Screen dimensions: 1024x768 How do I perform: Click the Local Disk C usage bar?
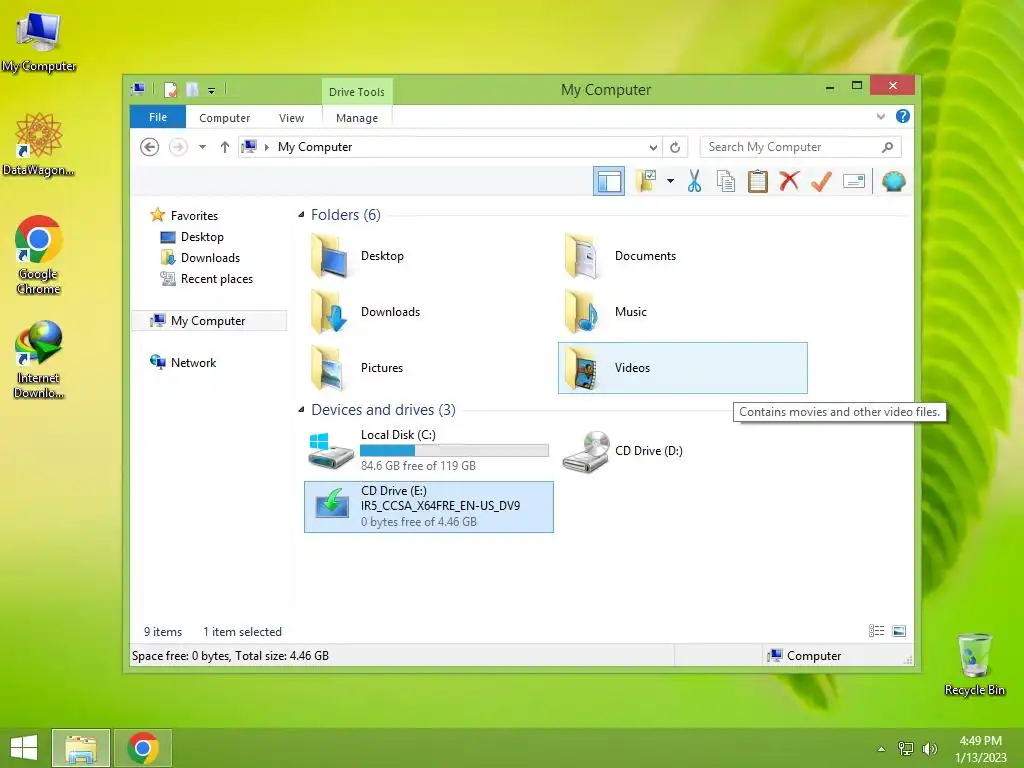[454, 451]
